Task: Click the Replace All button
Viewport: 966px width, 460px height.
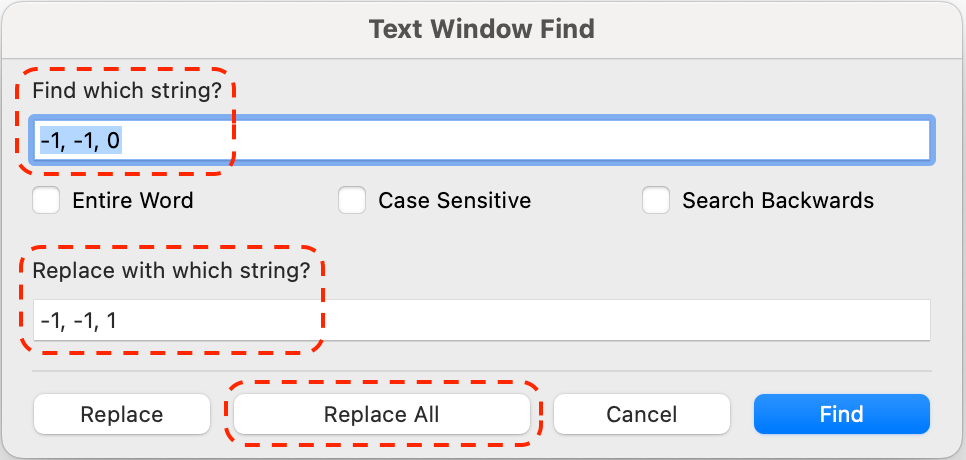Action: (x=381, y=414)
